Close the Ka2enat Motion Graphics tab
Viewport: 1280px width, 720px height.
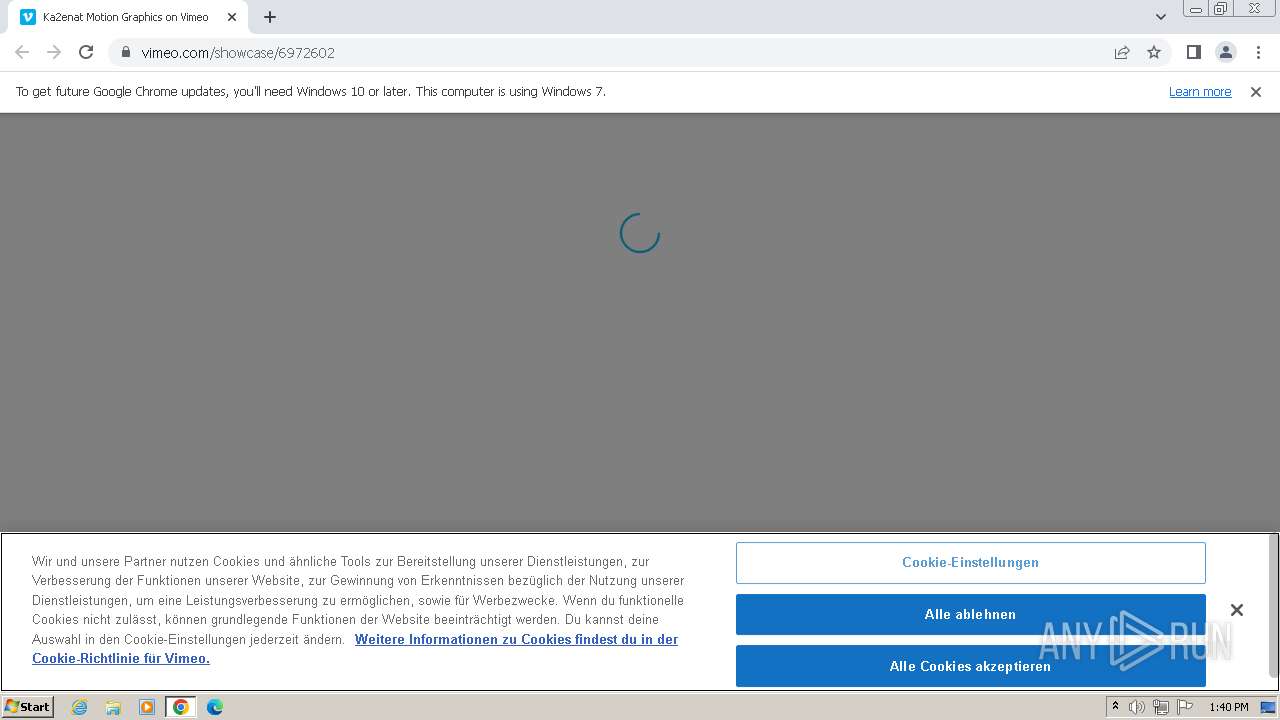click(x=232, y=17)
